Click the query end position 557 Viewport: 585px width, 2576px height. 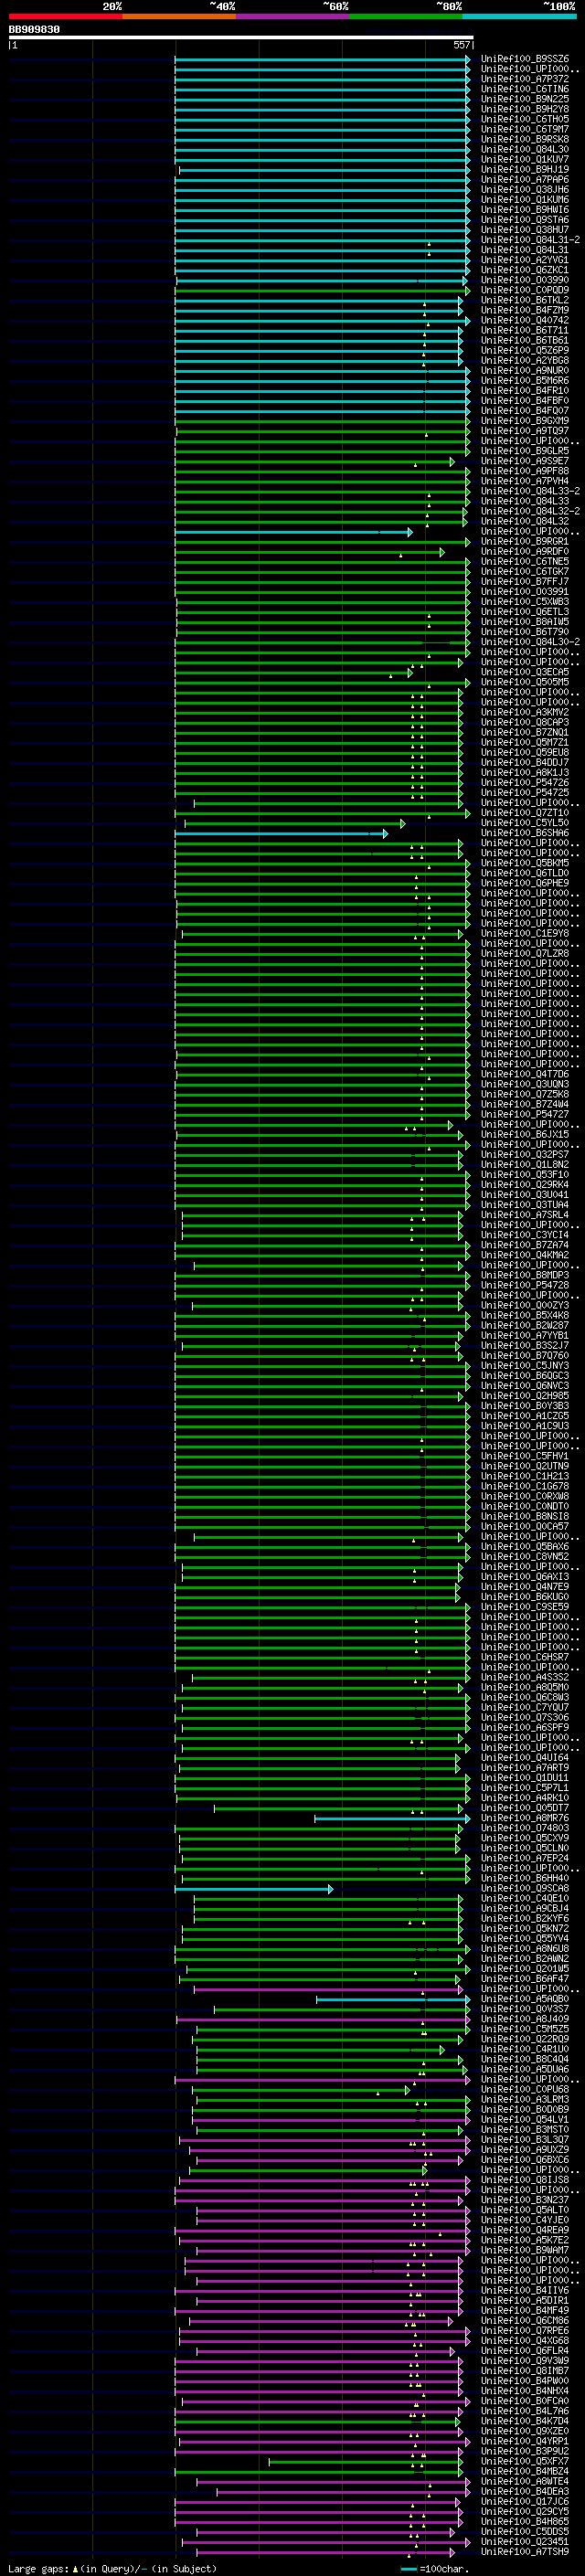tap(461, 45)
